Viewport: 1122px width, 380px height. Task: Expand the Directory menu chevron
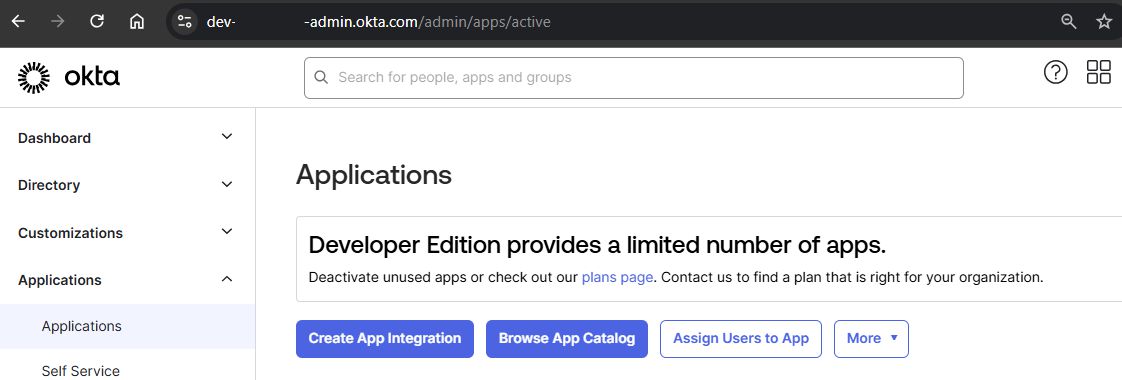coord(227,185)
